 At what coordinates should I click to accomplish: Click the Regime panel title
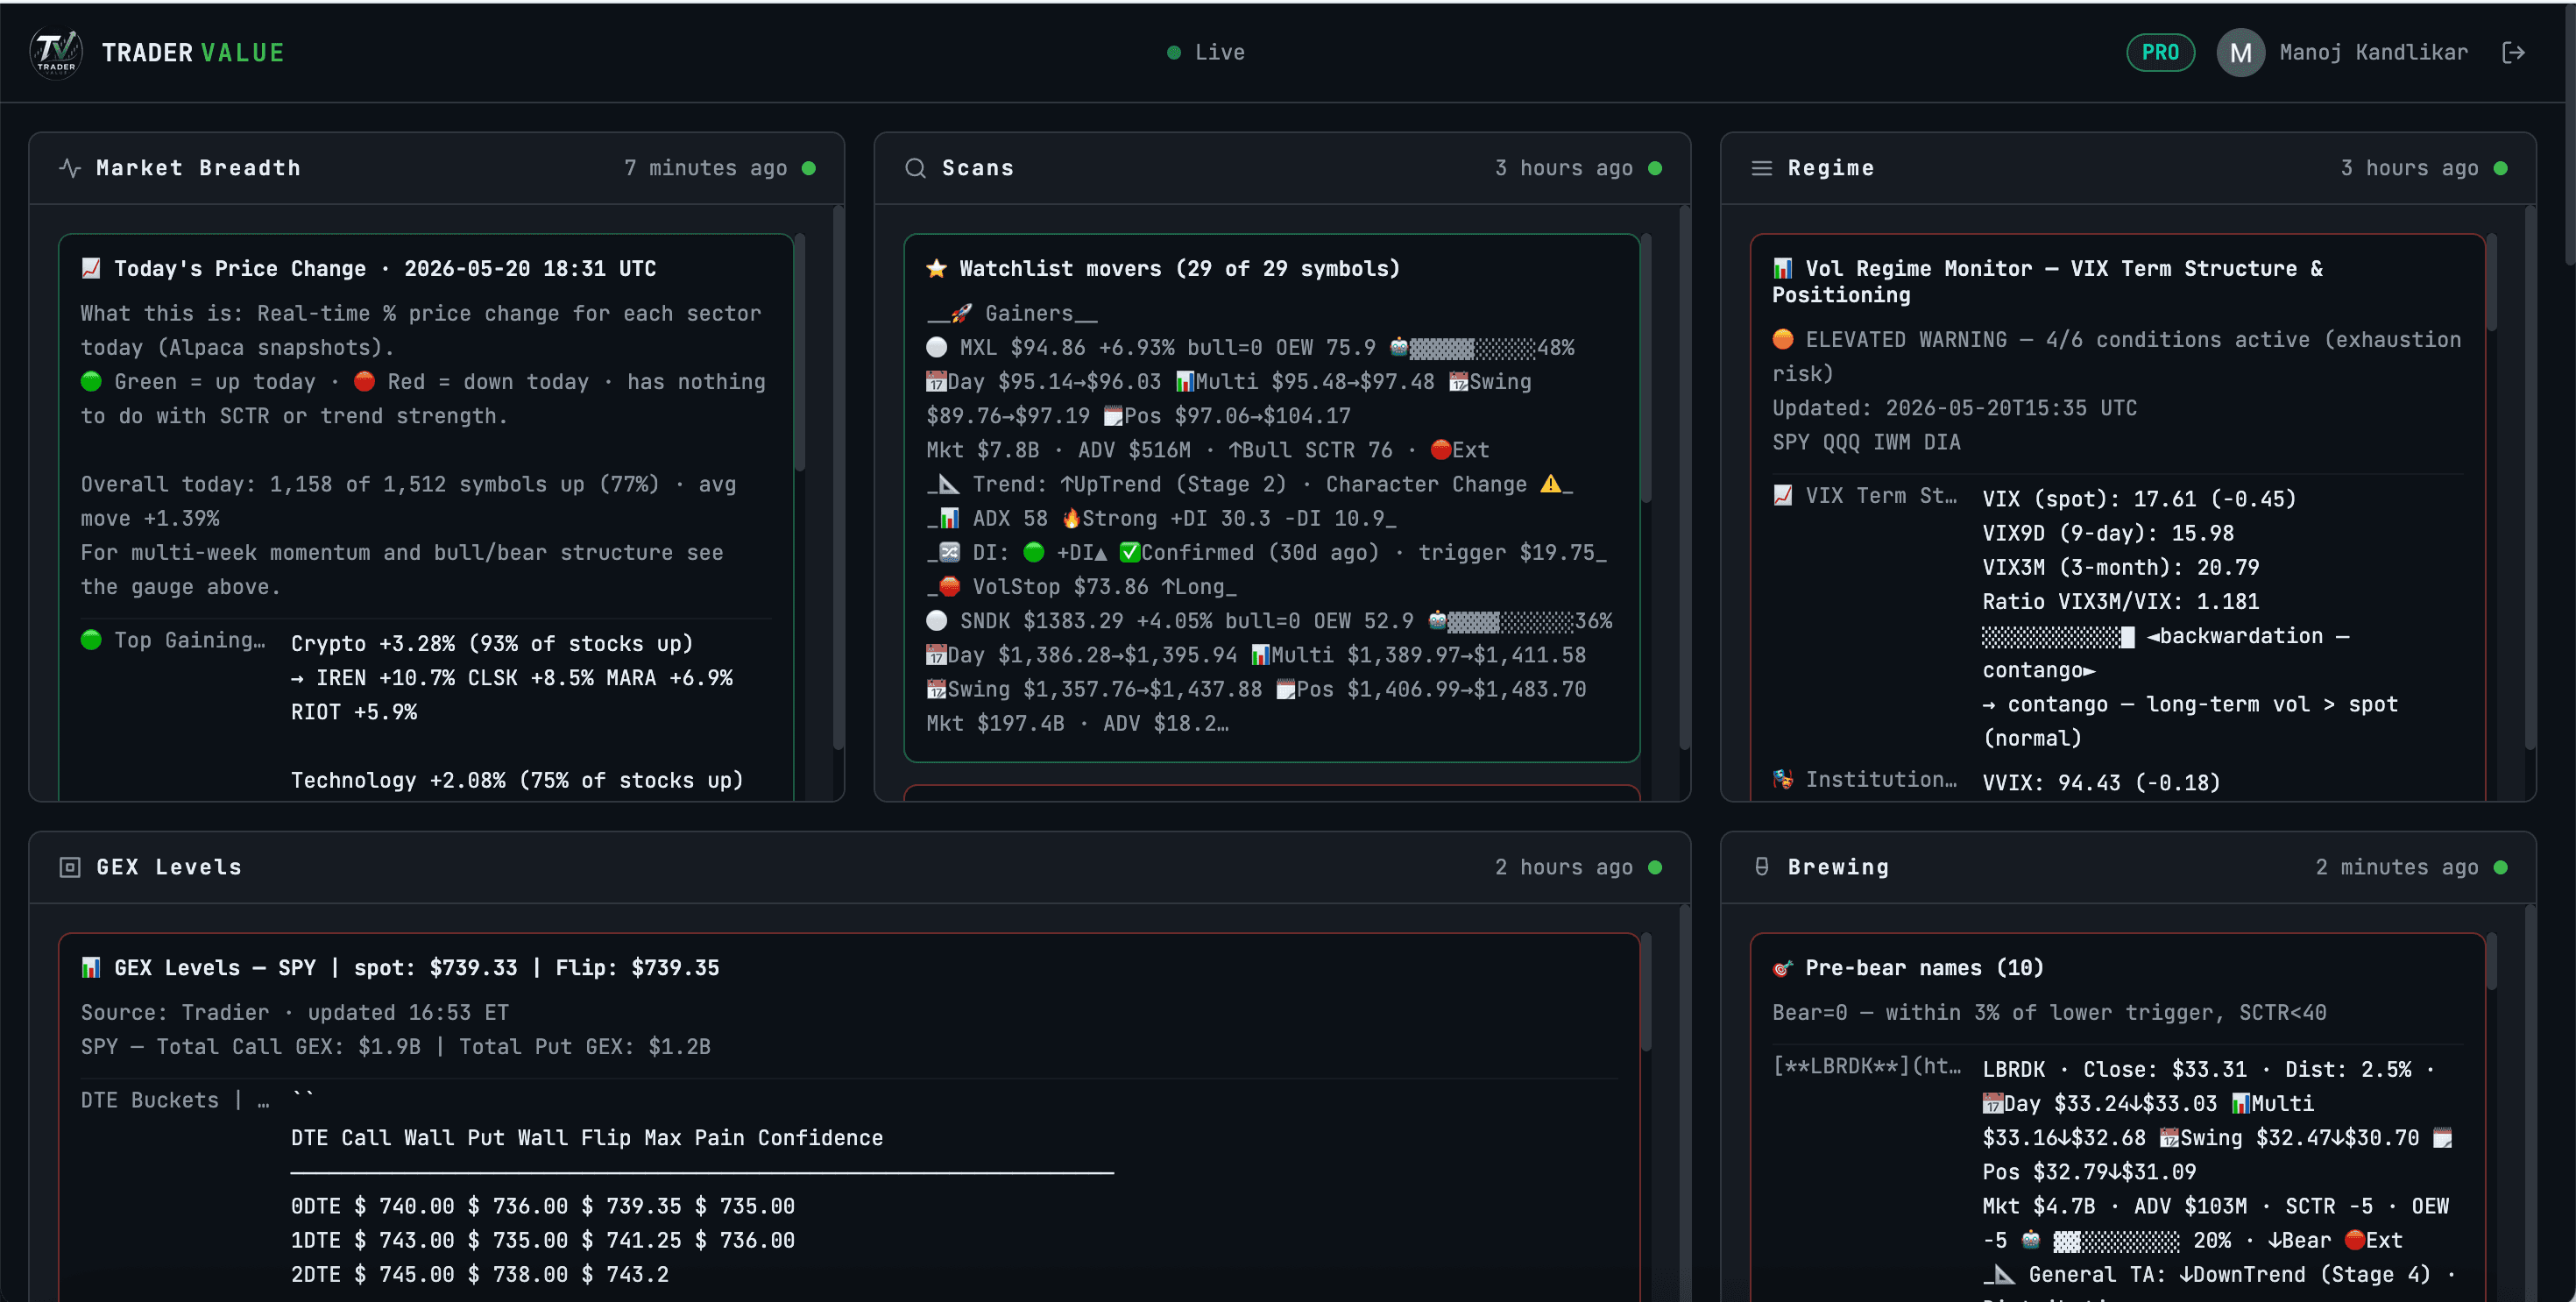coord(1830,168)
